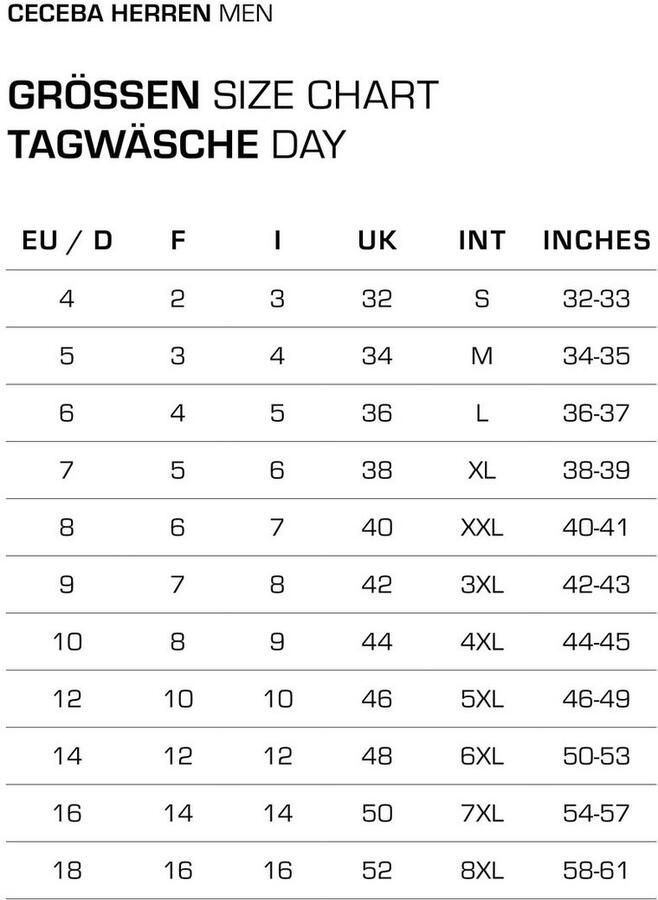
Task: Click UK size 40 cell
Action: [377, 527]
